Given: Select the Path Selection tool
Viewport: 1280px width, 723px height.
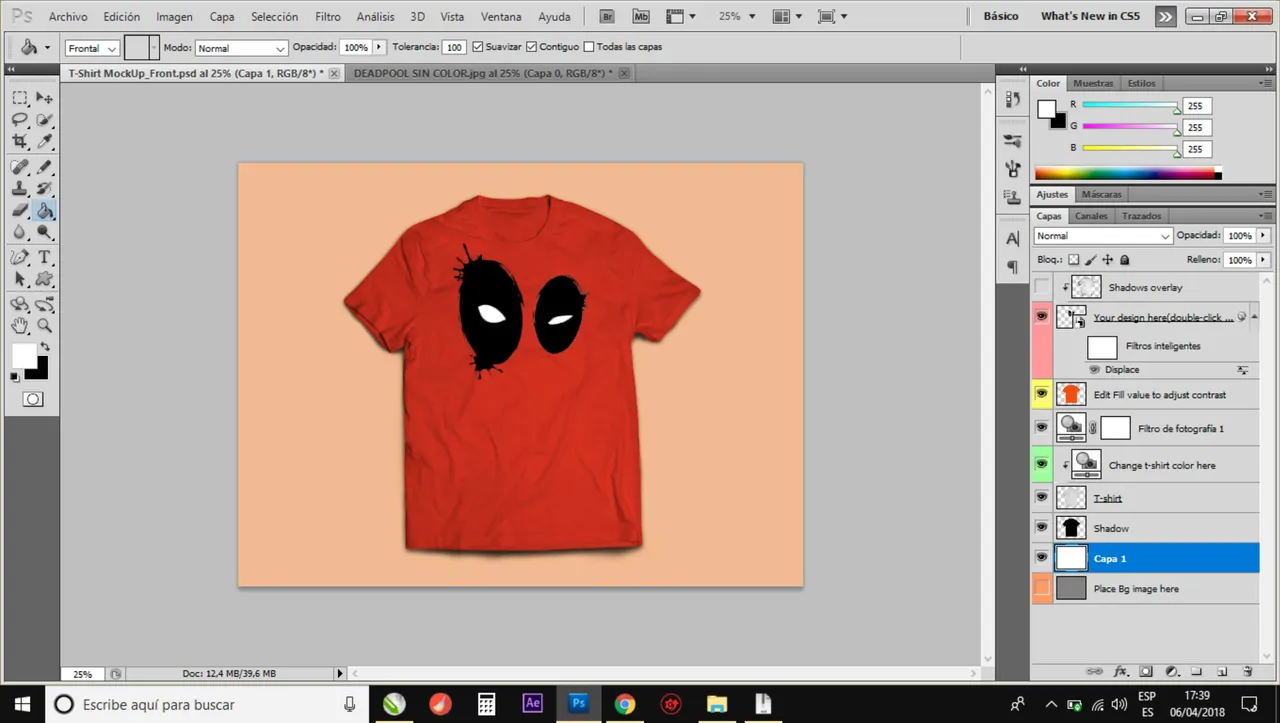Looking at the screenshot, I should pos(20,279).
